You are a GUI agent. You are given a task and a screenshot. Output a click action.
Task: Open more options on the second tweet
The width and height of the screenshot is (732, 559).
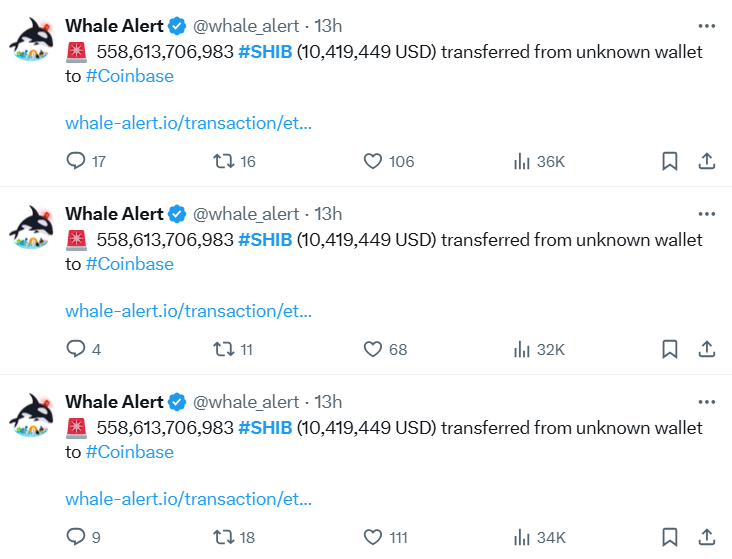pos(706,213)
